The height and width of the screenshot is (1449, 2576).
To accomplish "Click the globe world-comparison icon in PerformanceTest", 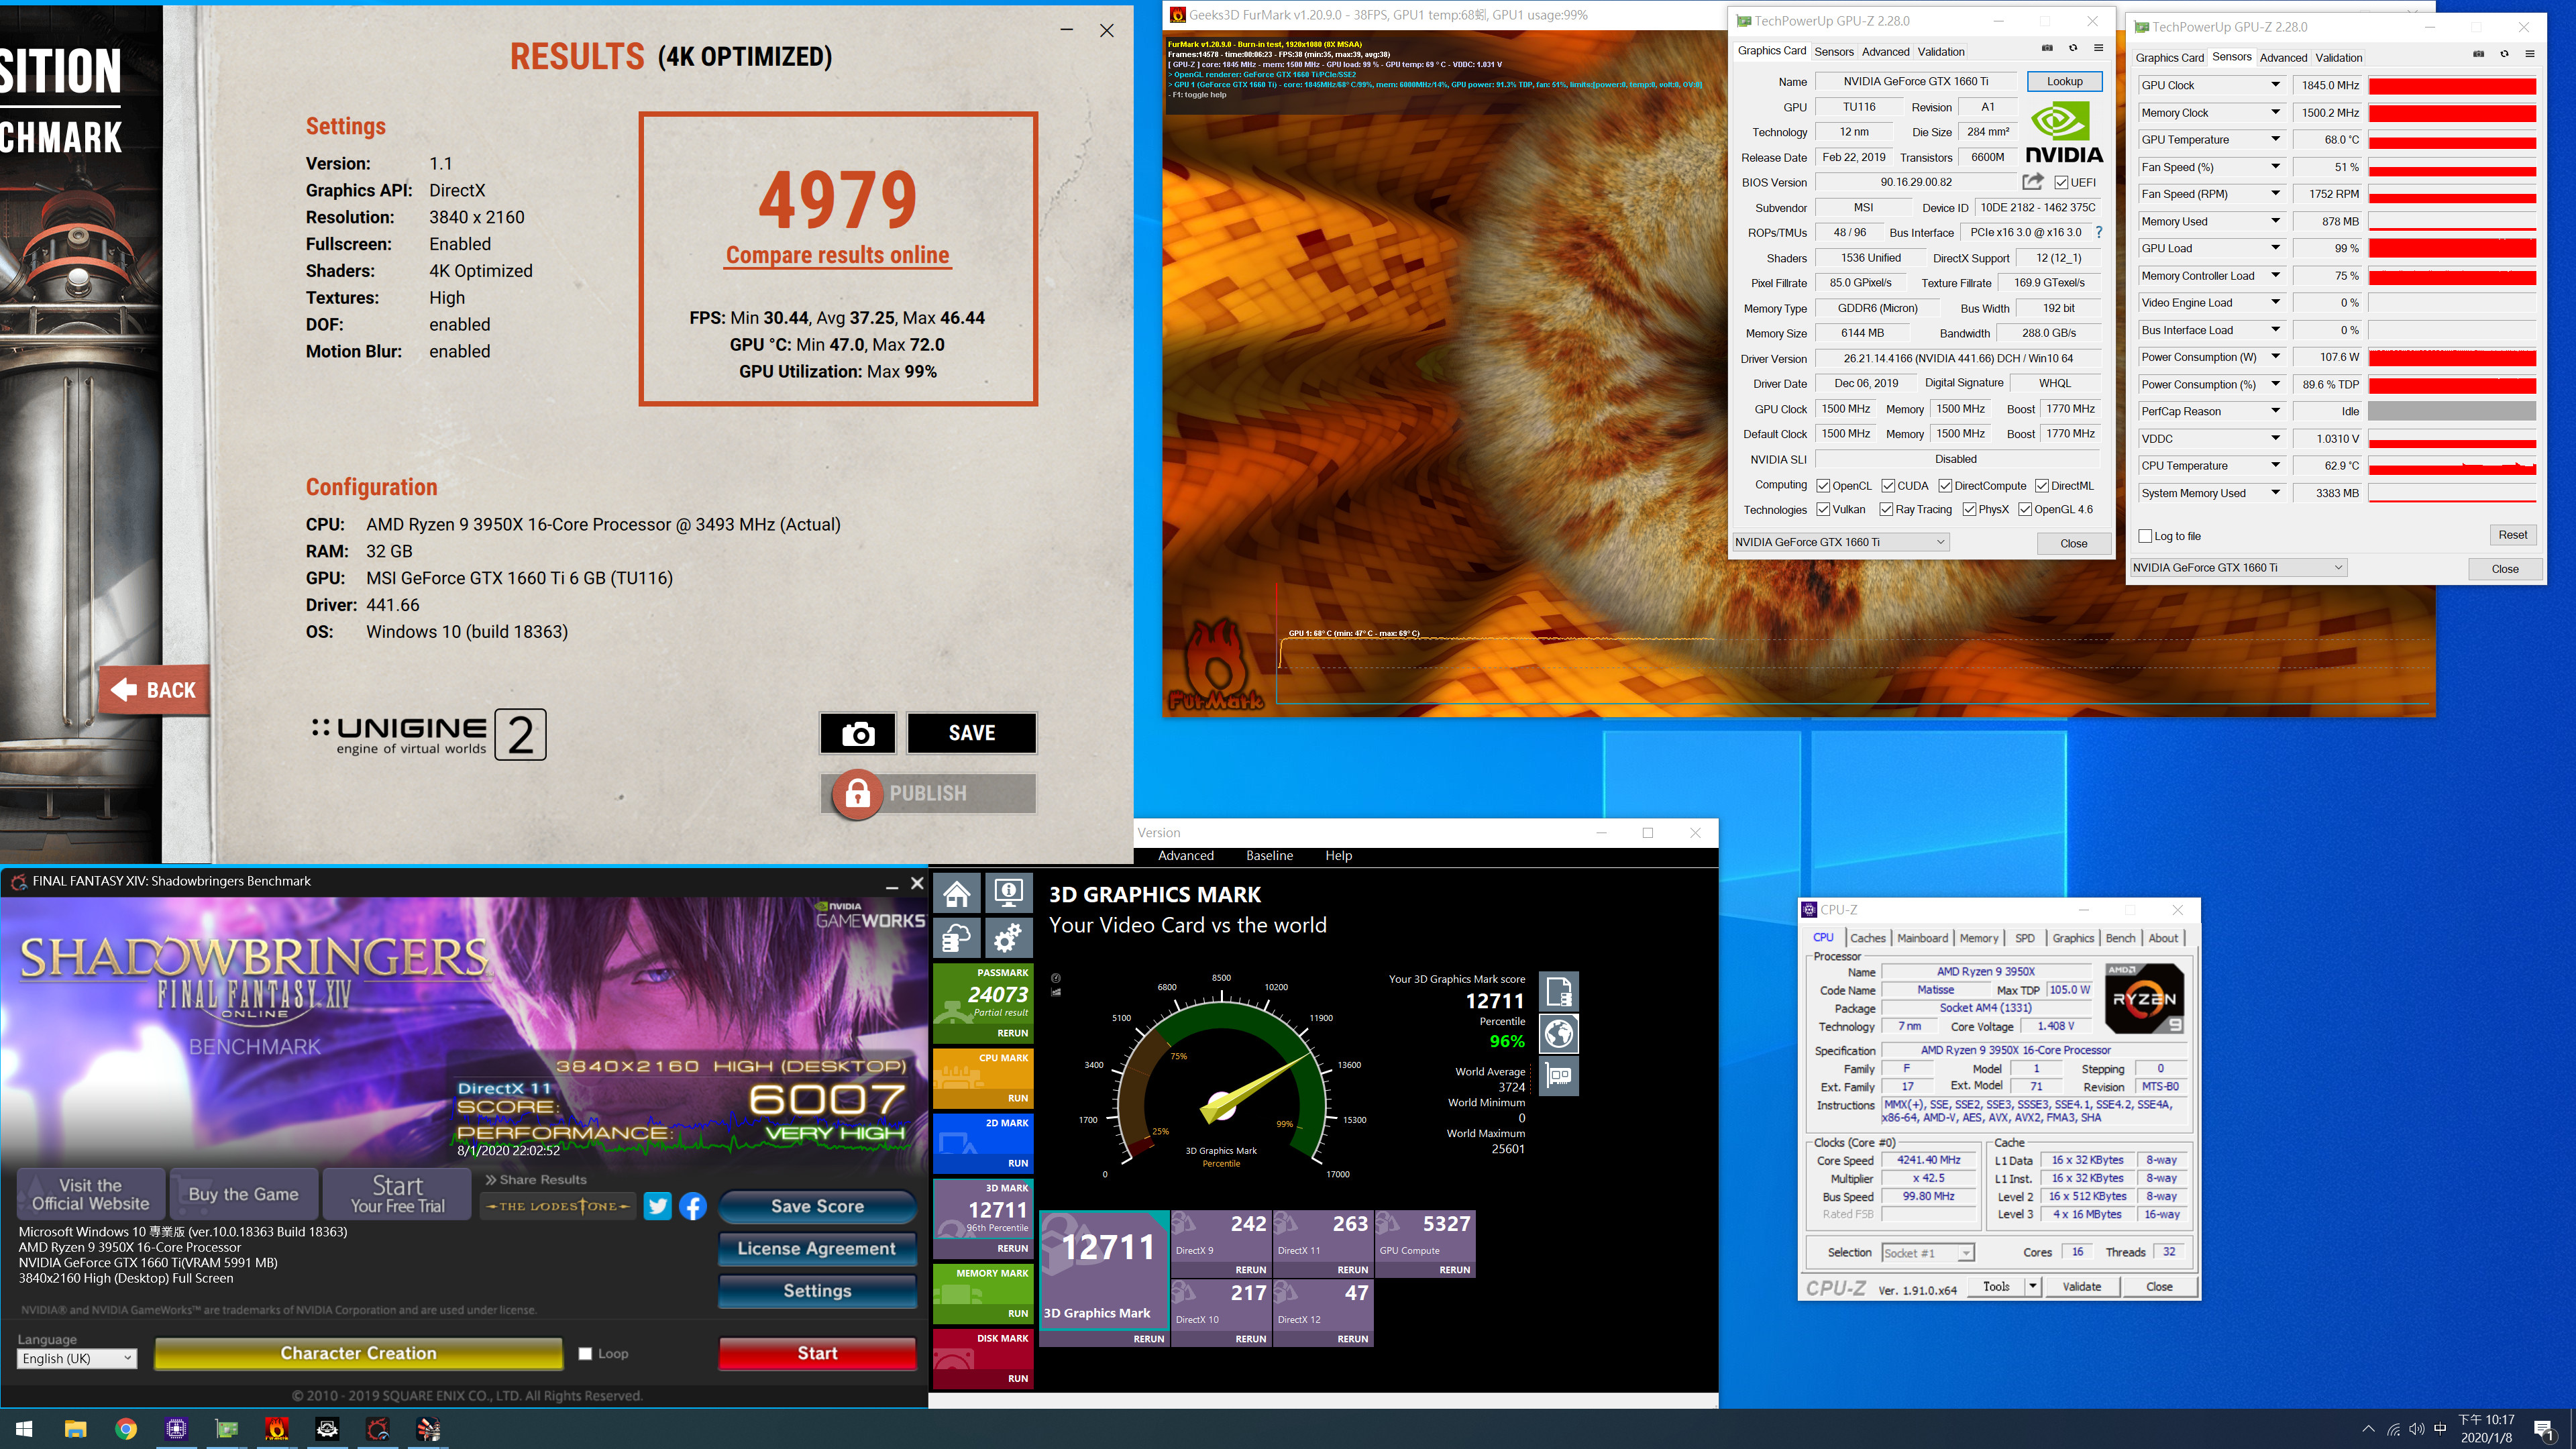I will (x=1558, y=1033).
